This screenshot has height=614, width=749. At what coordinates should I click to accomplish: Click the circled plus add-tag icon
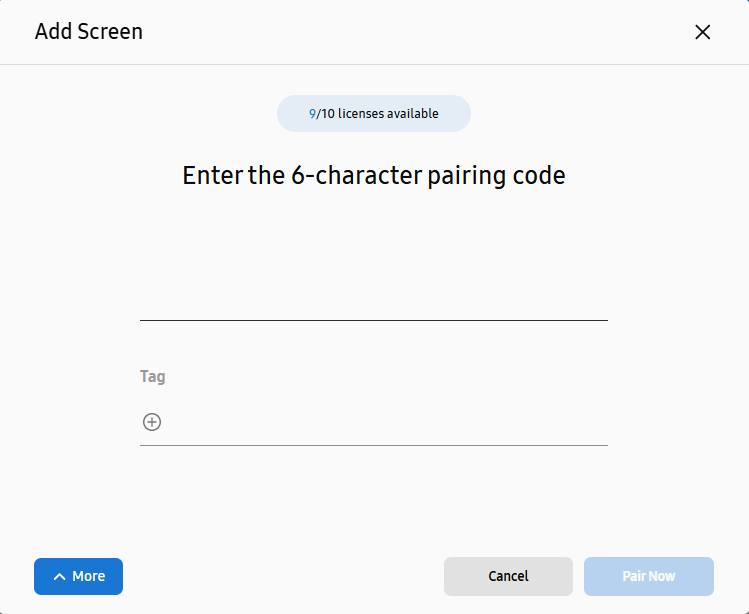coord(152,422)
